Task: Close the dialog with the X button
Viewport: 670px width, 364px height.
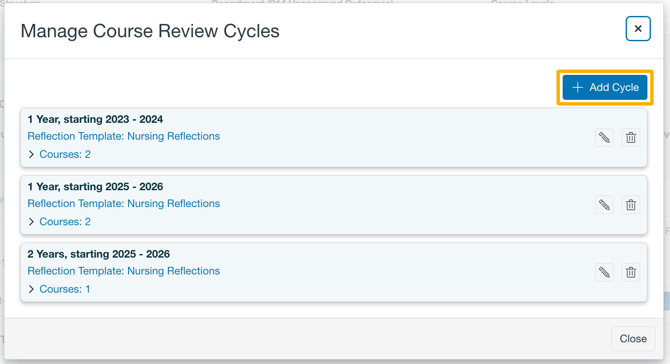Action: [638, 29]
